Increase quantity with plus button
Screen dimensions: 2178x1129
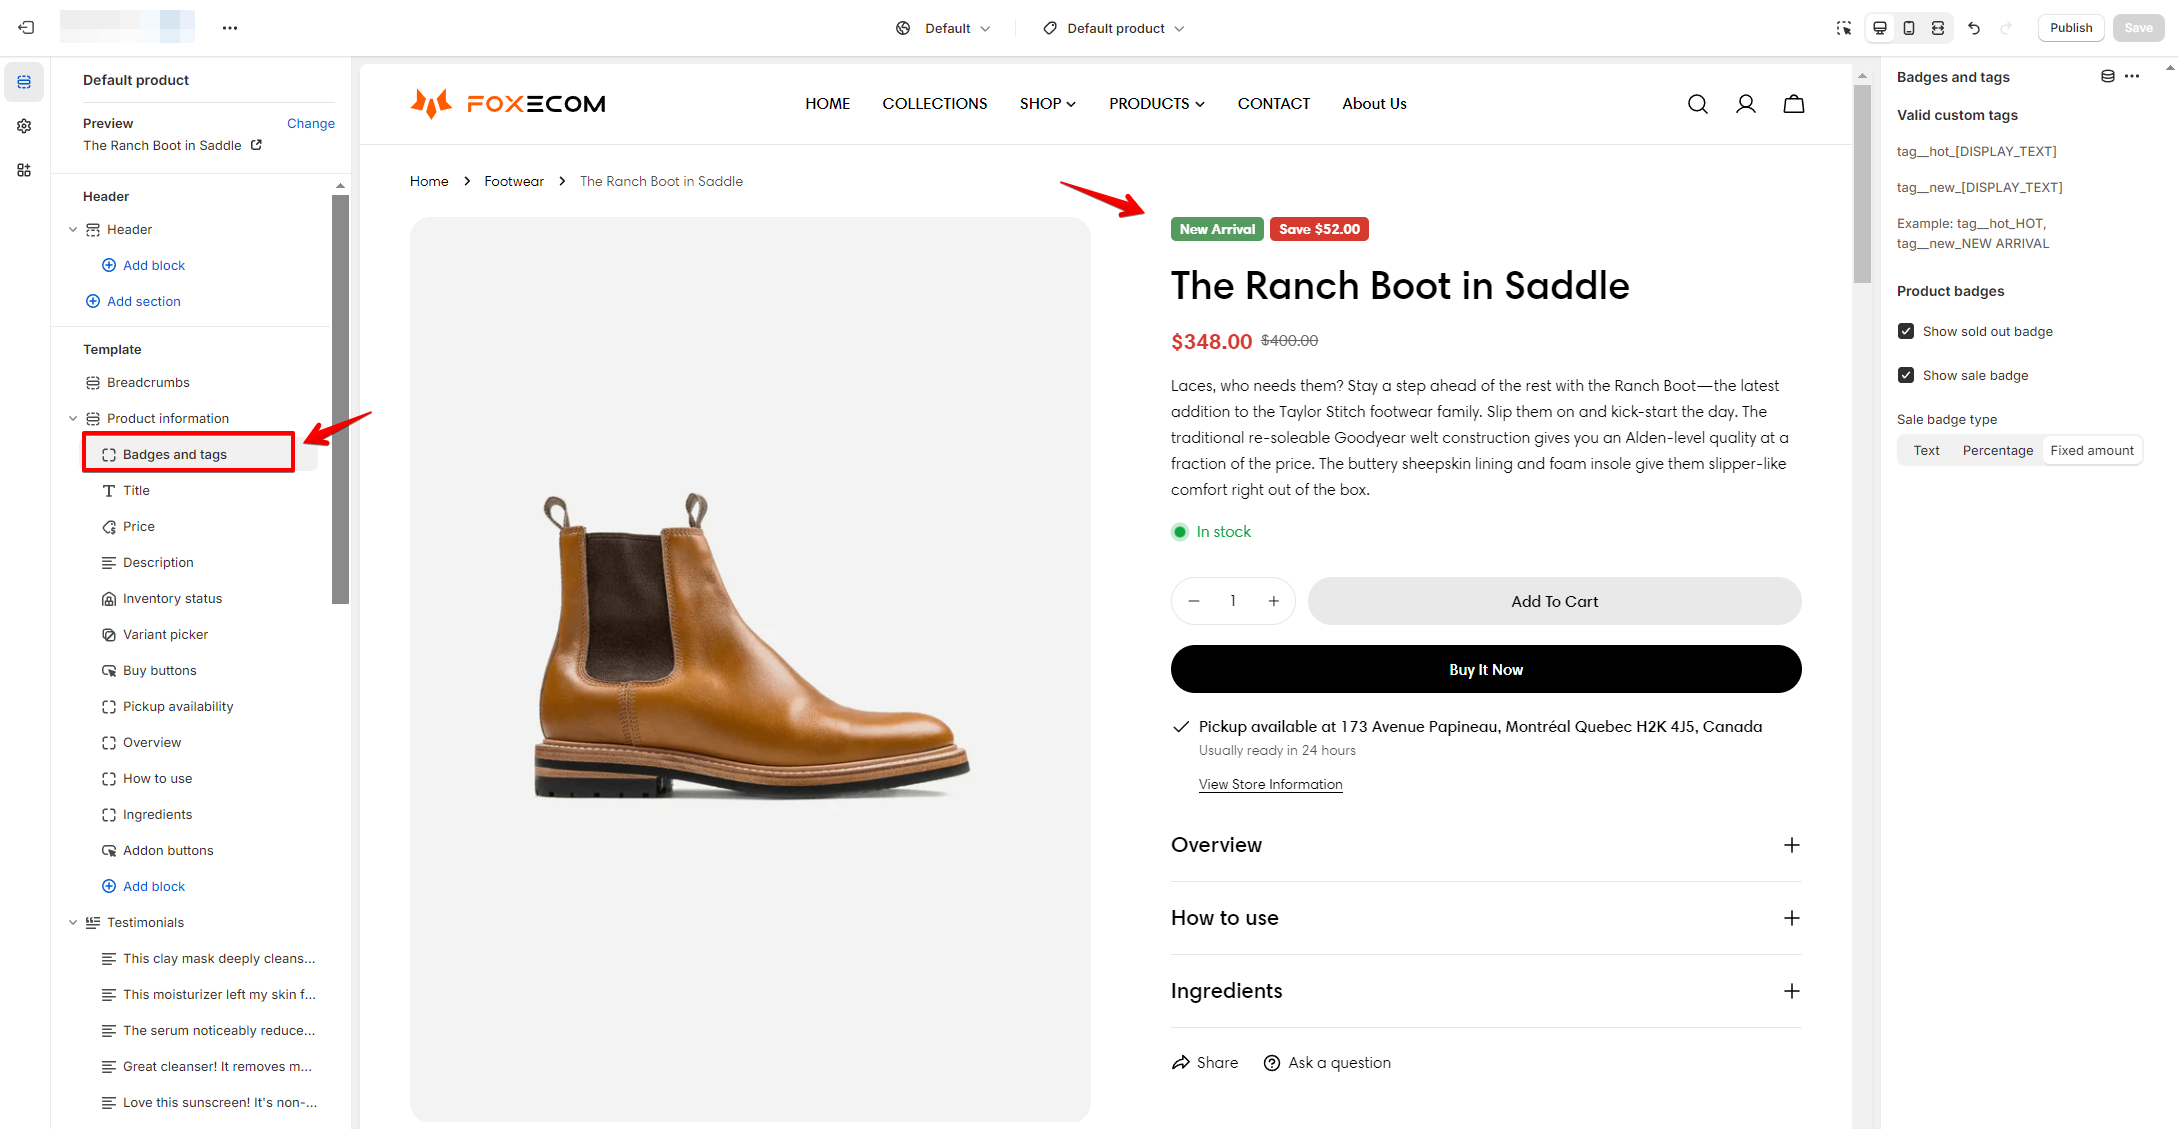point(1274,601)
